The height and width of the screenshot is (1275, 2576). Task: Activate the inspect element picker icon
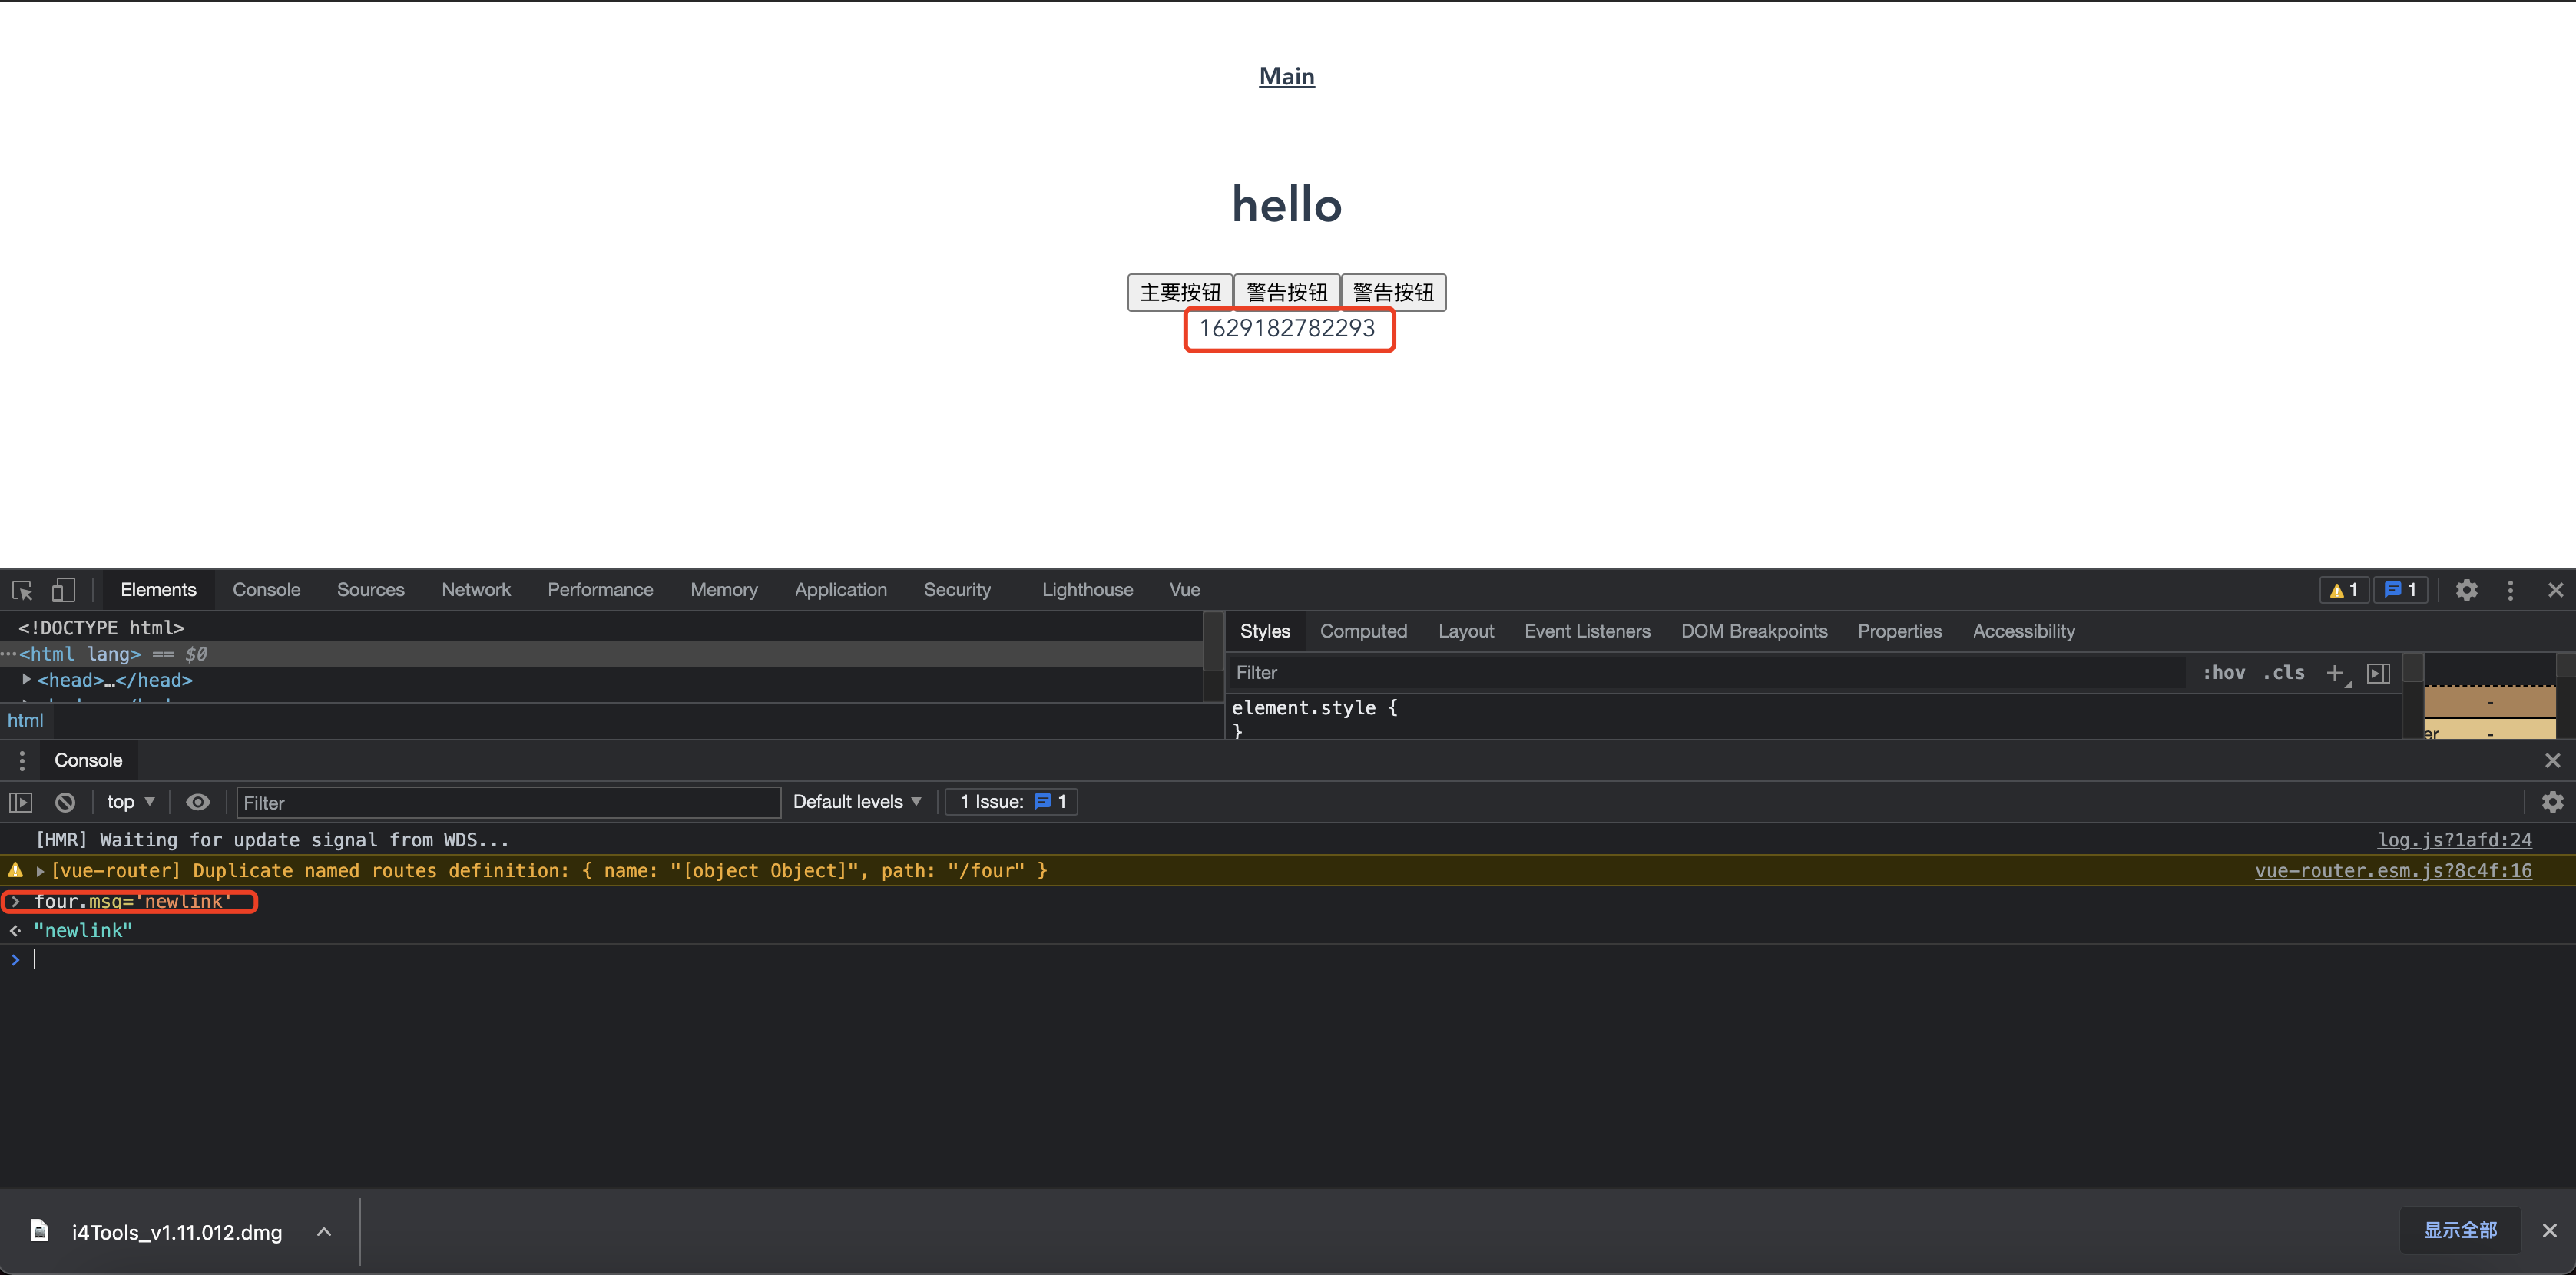[22, 590]
